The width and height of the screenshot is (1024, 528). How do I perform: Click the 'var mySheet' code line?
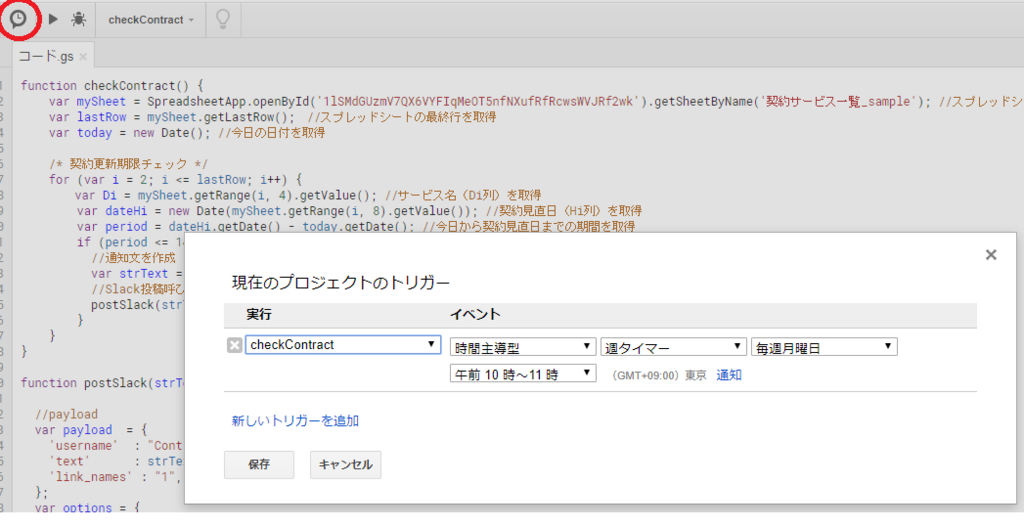click(536, 101)
